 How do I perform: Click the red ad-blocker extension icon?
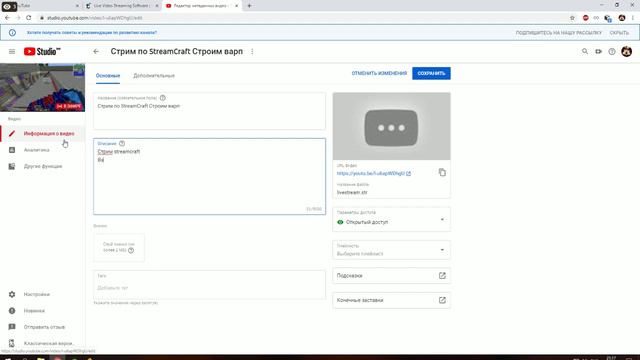click(585, 18)
